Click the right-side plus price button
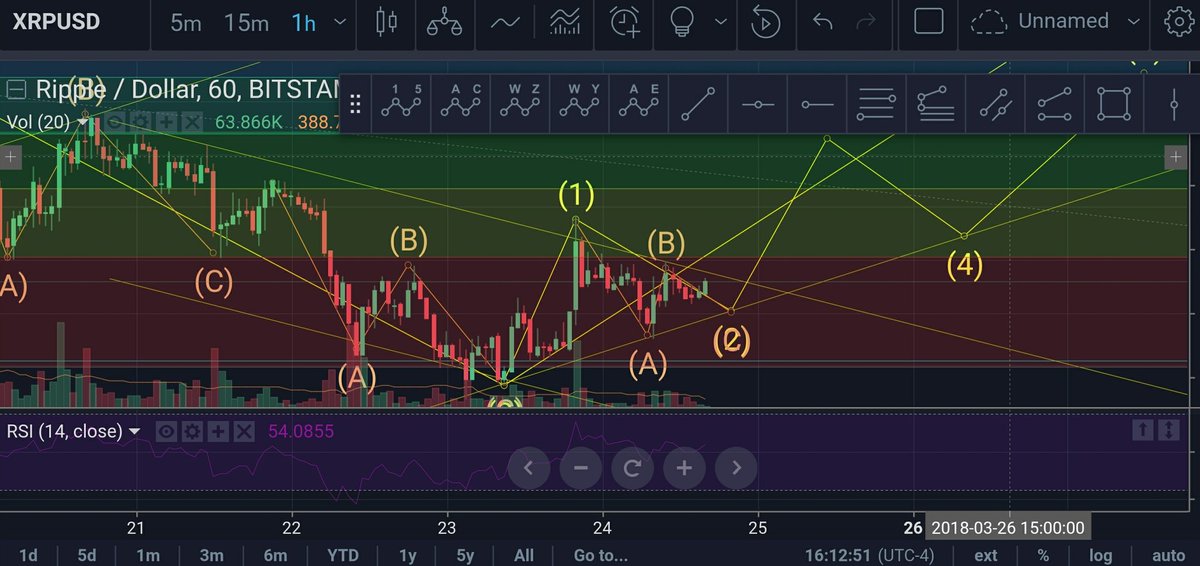The width and height of the screenshot is (1200, 566). tap(1175, 158)
